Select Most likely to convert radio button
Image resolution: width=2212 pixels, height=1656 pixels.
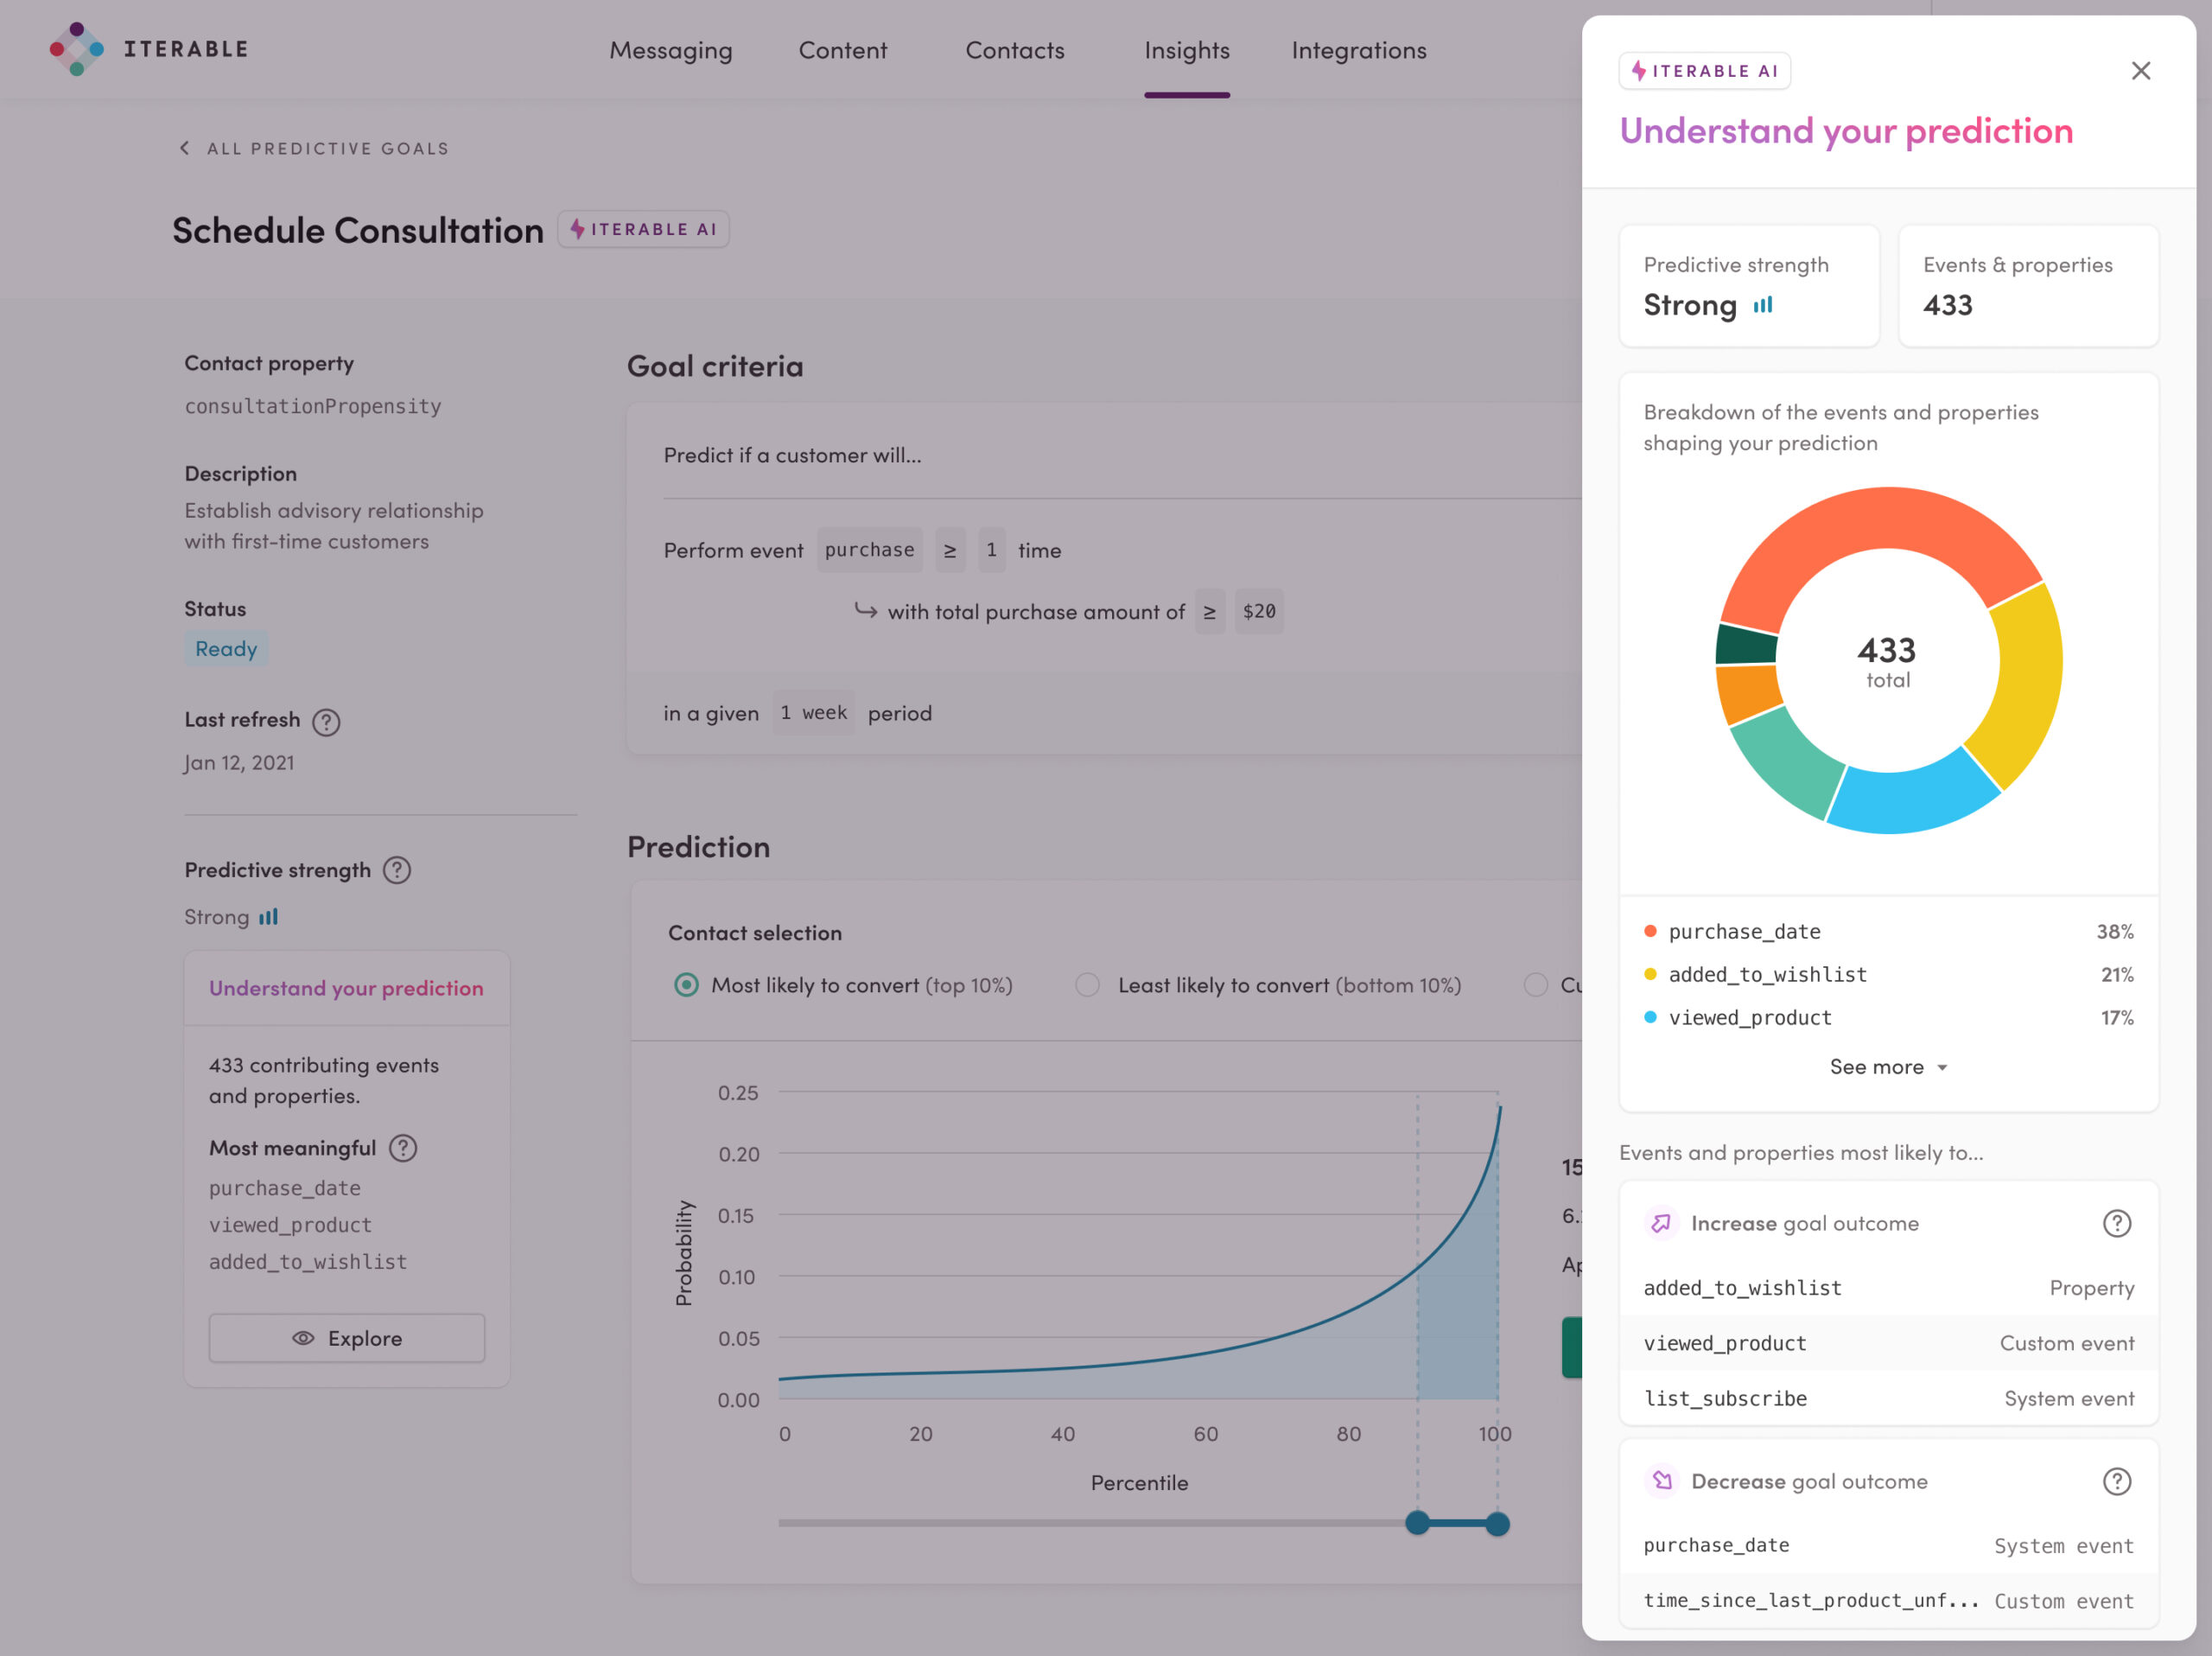pos(683,984)
